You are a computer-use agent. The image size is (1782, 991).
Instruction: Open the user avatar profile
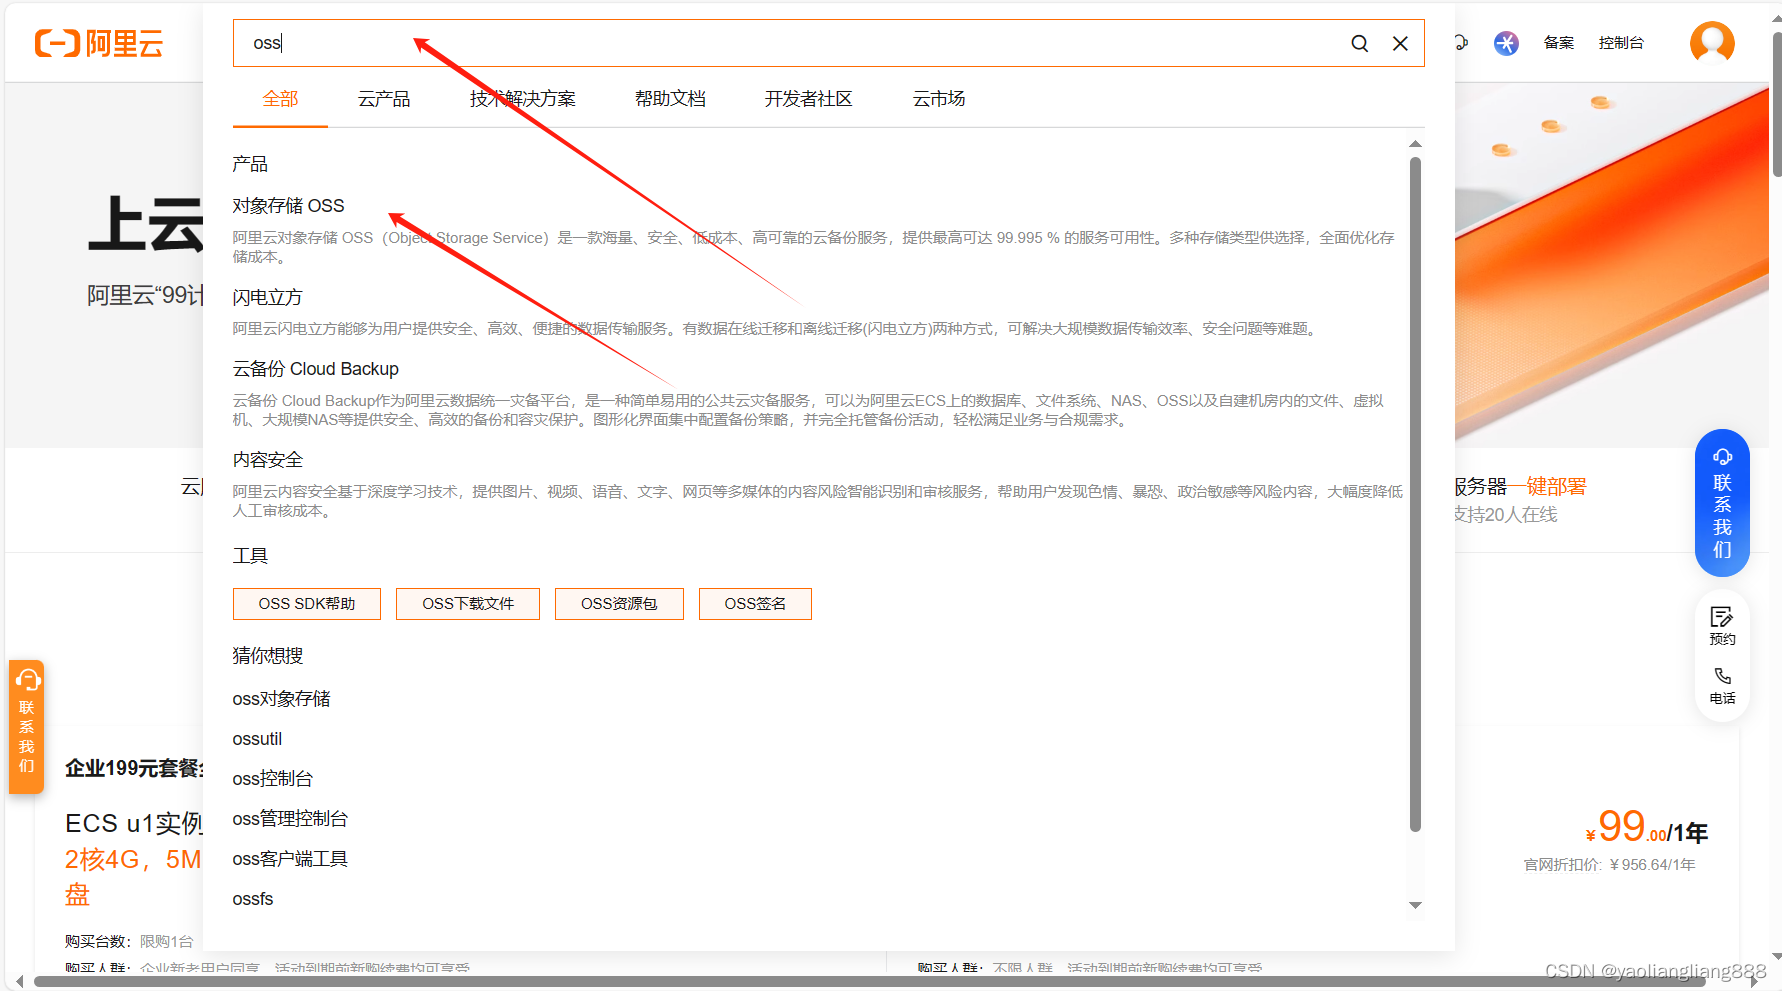point(1712,42)
